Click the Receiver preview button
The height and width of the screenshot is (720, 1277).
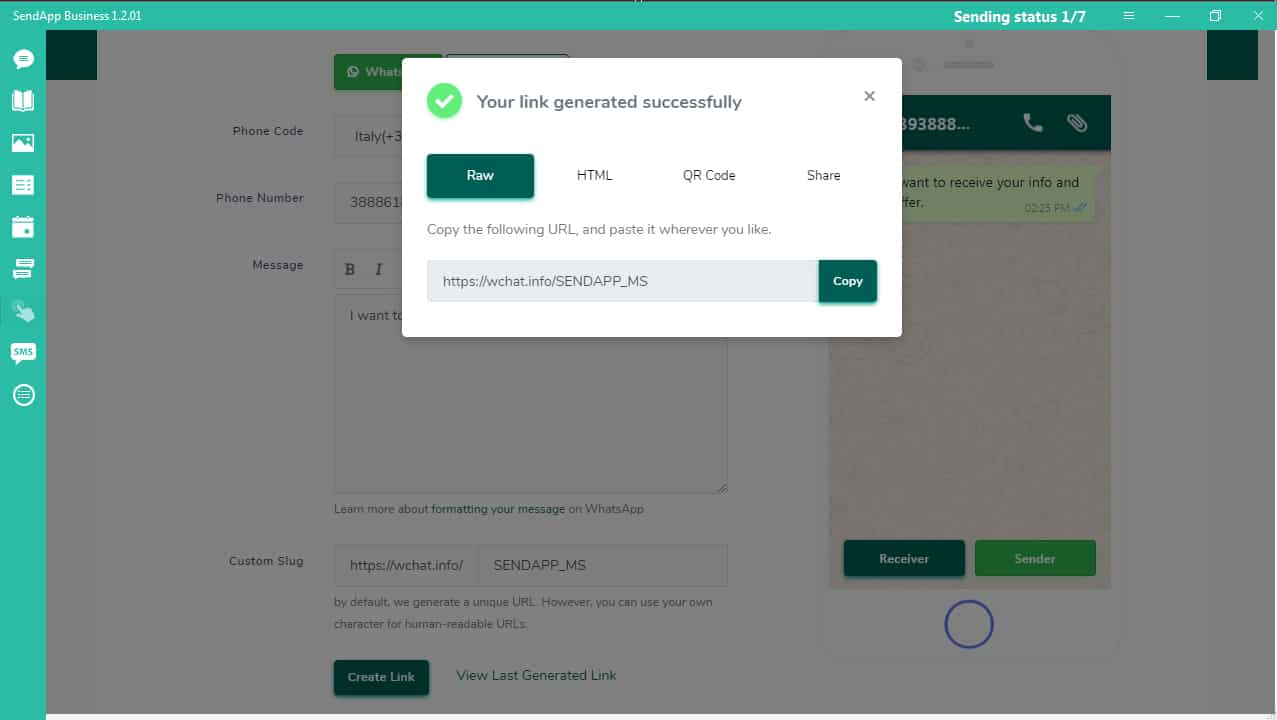point(904,559)
